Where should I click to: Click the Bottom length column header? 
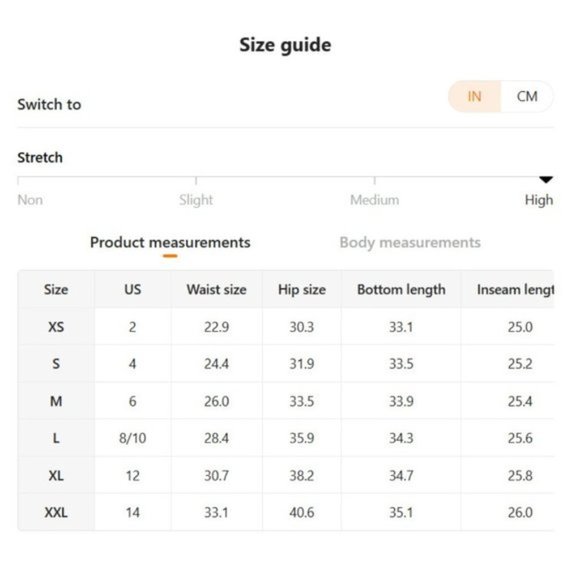pos(401,290)
